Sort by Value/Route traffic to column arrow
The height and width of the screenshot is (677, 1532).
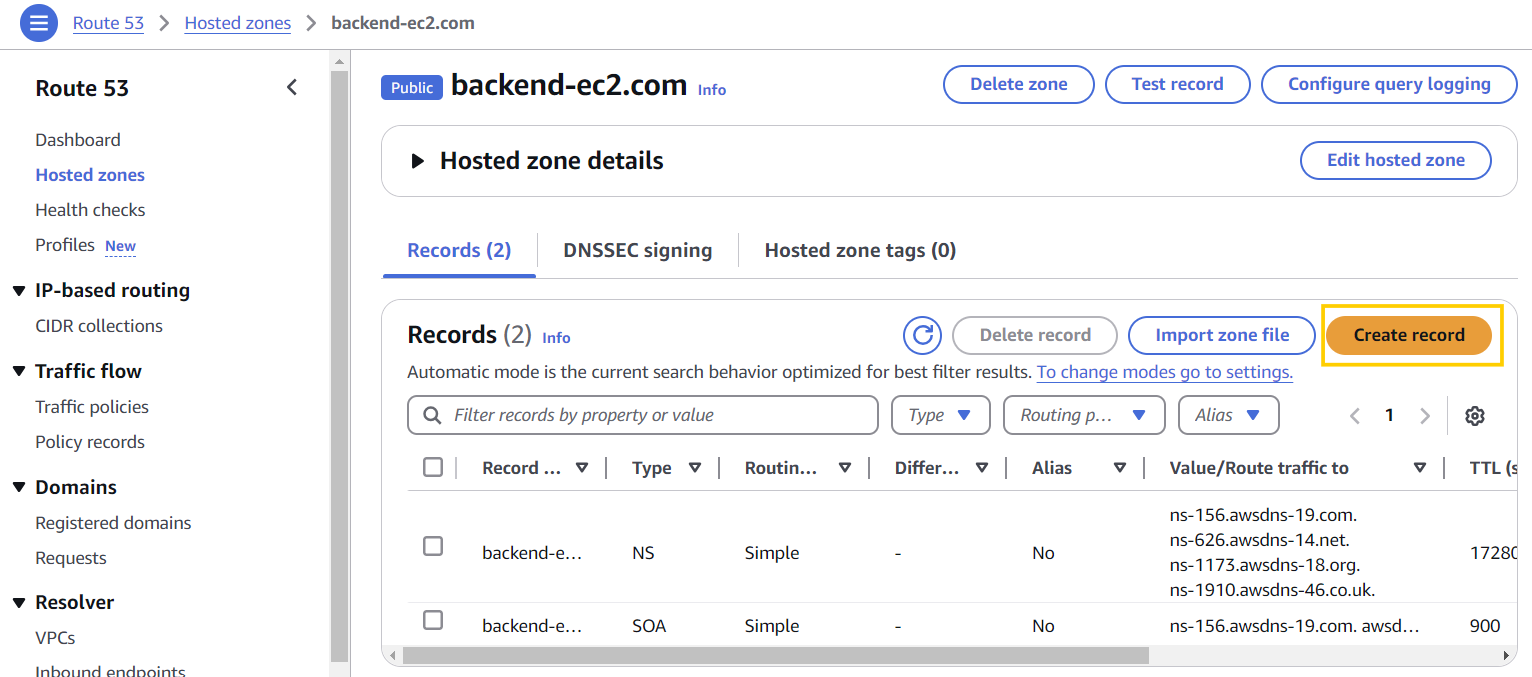tap(1419, 468)
